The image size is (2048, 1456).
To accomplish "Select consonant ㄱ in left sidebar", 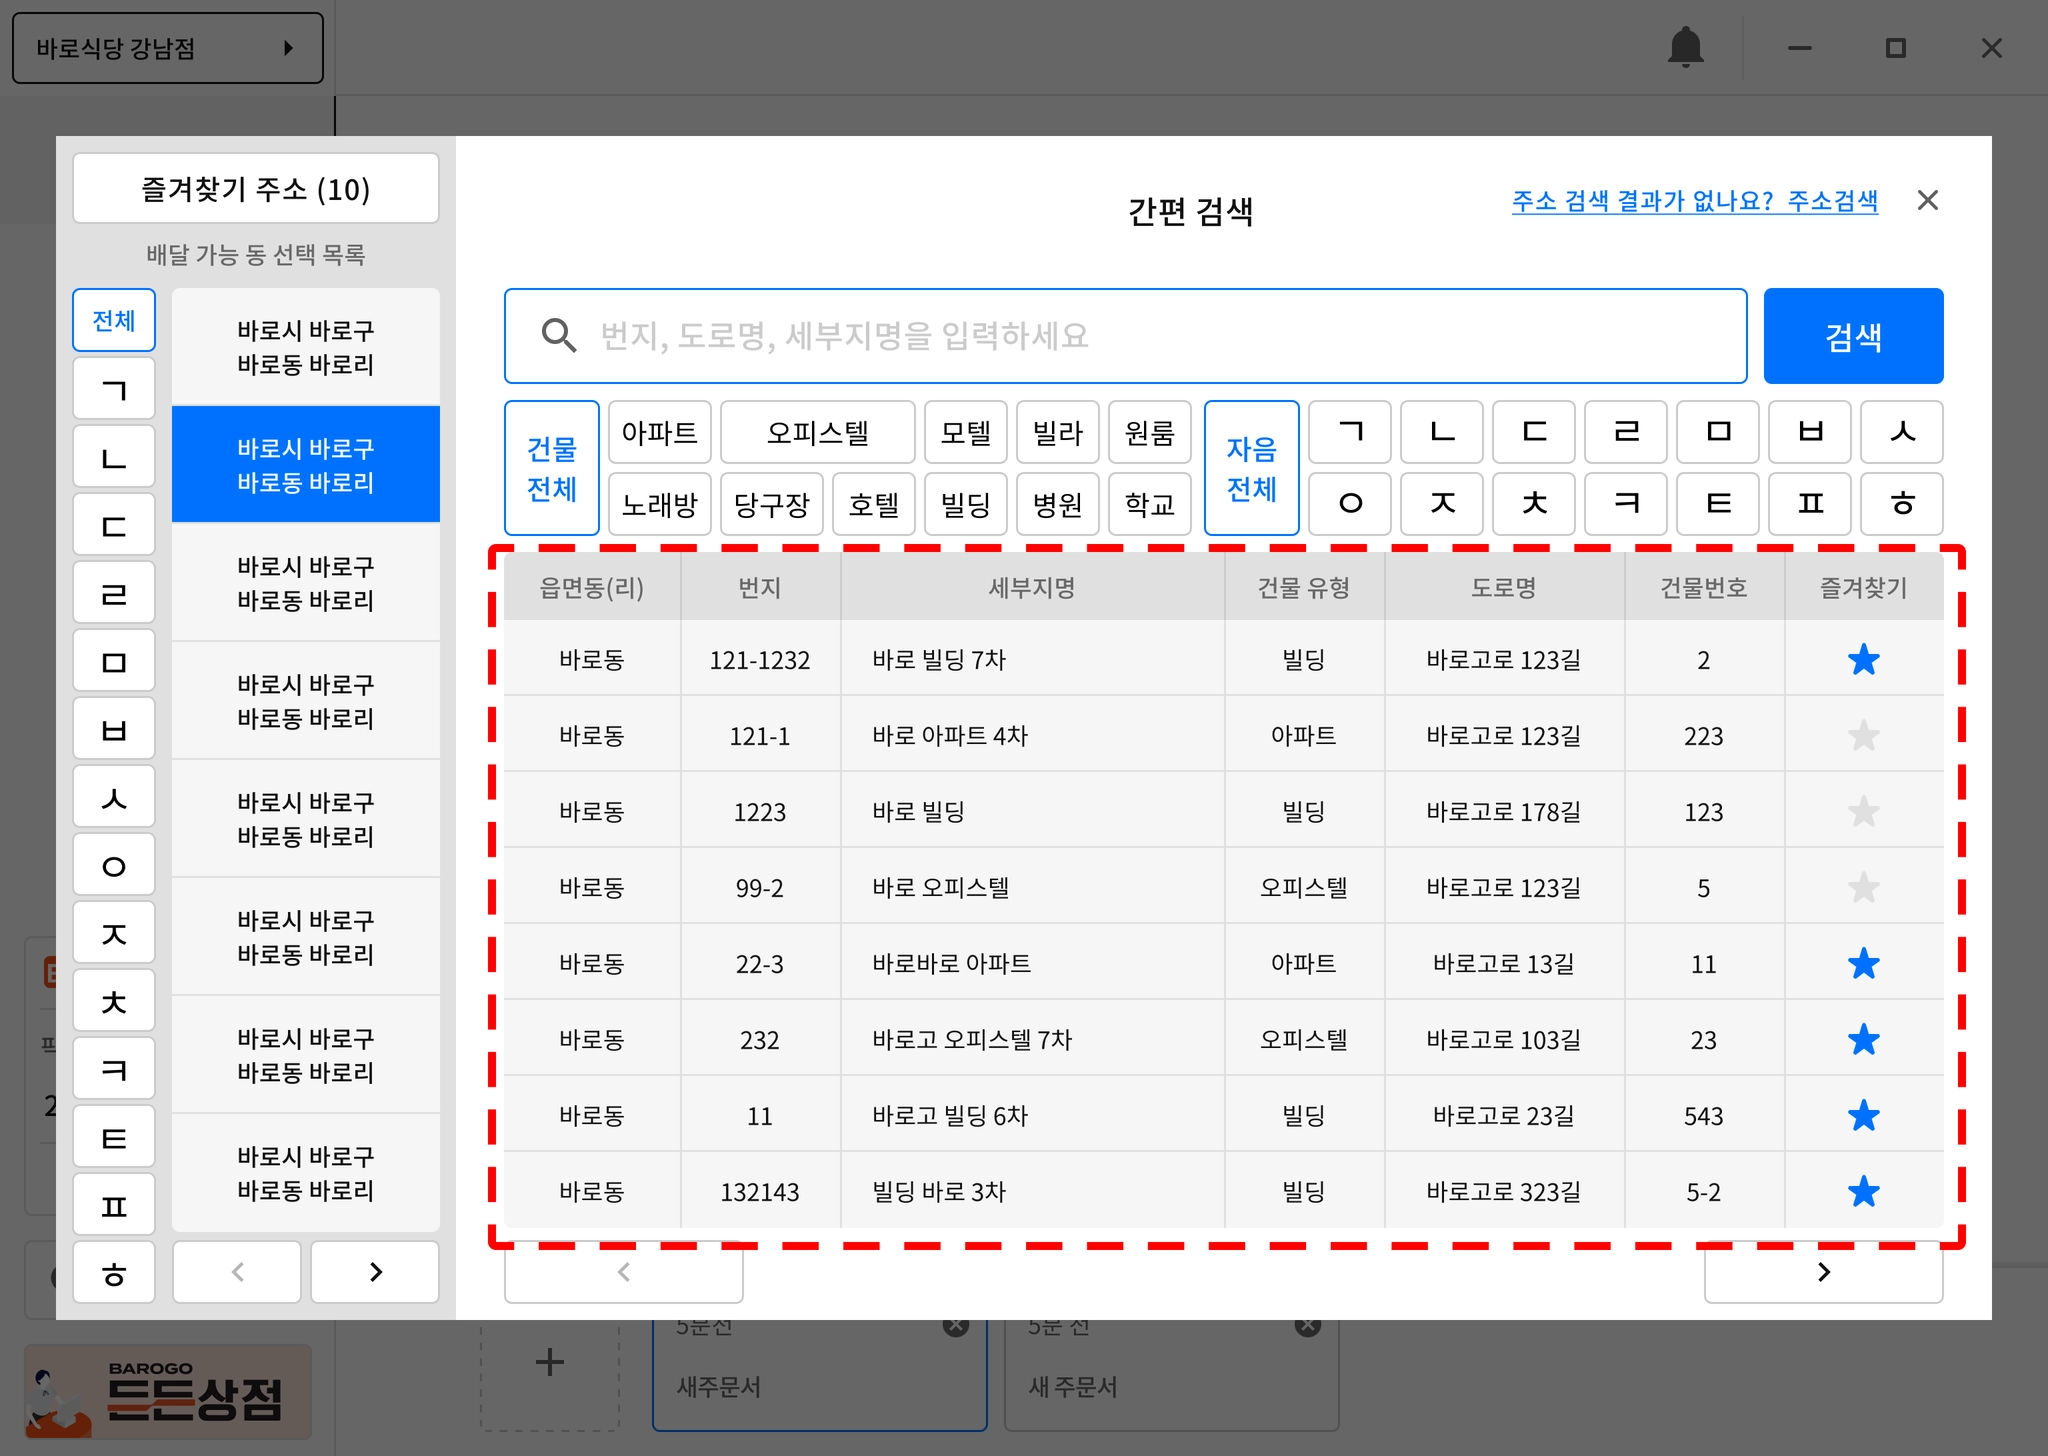I will [114, 388].
